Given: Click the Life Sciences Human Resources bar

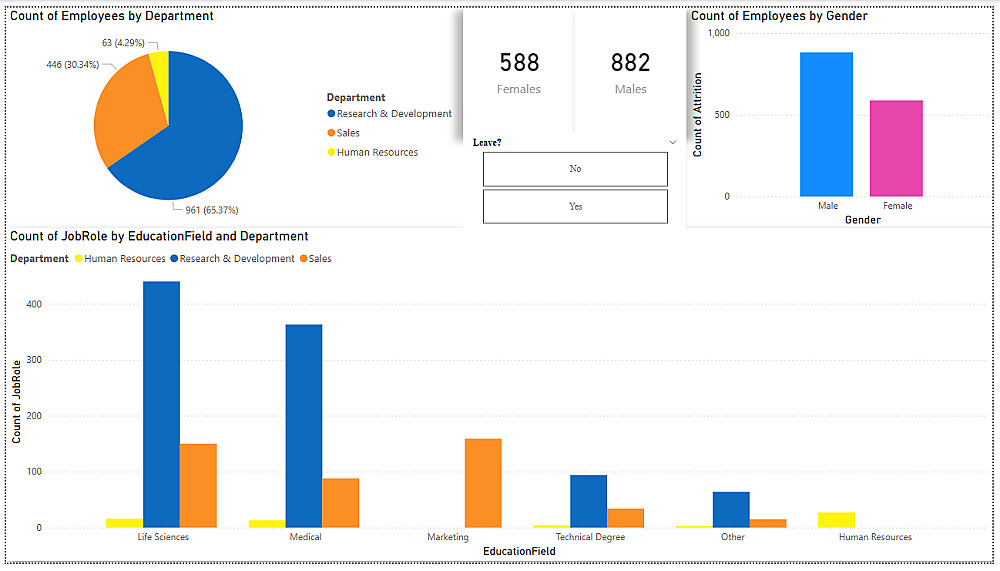Looking at the screenshot, I should click(x=124, y=523).
